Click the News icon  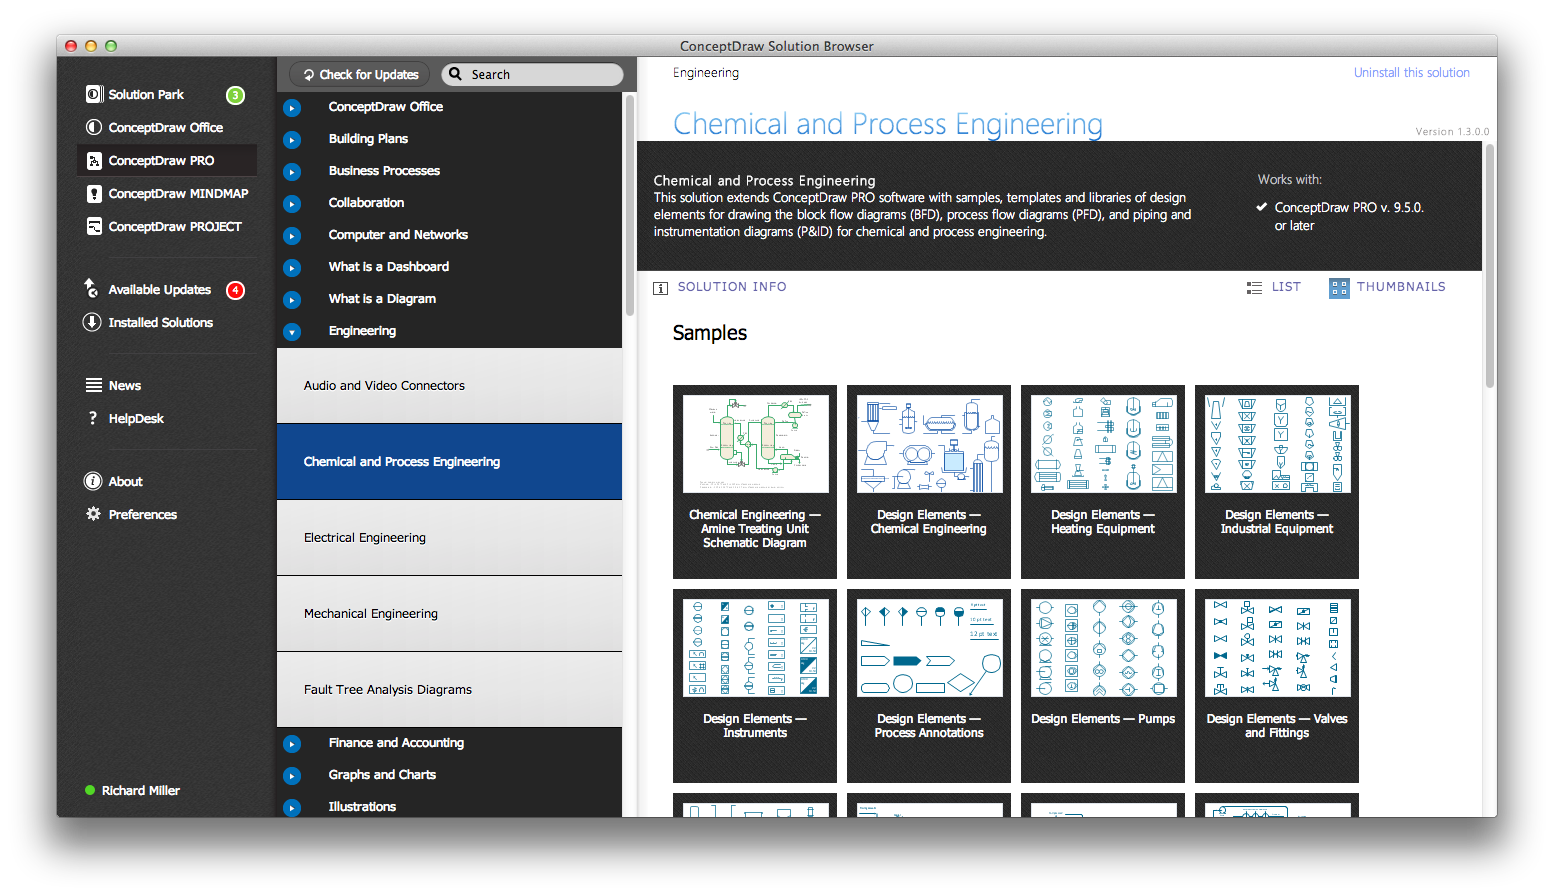(x=93, y=385)
